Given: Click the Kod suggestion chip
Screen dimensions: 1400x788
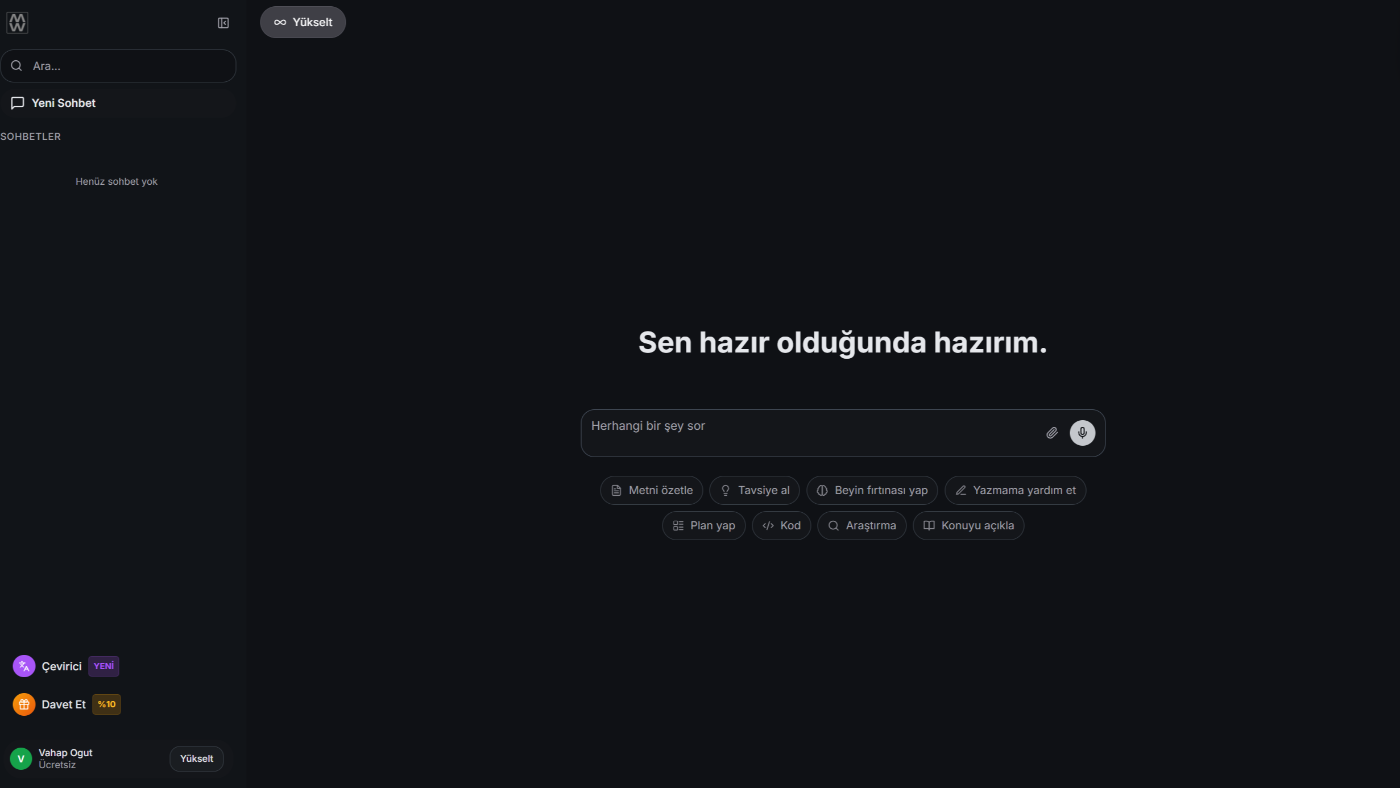Looking at the screenshot, I should click(x=781, y=525).
